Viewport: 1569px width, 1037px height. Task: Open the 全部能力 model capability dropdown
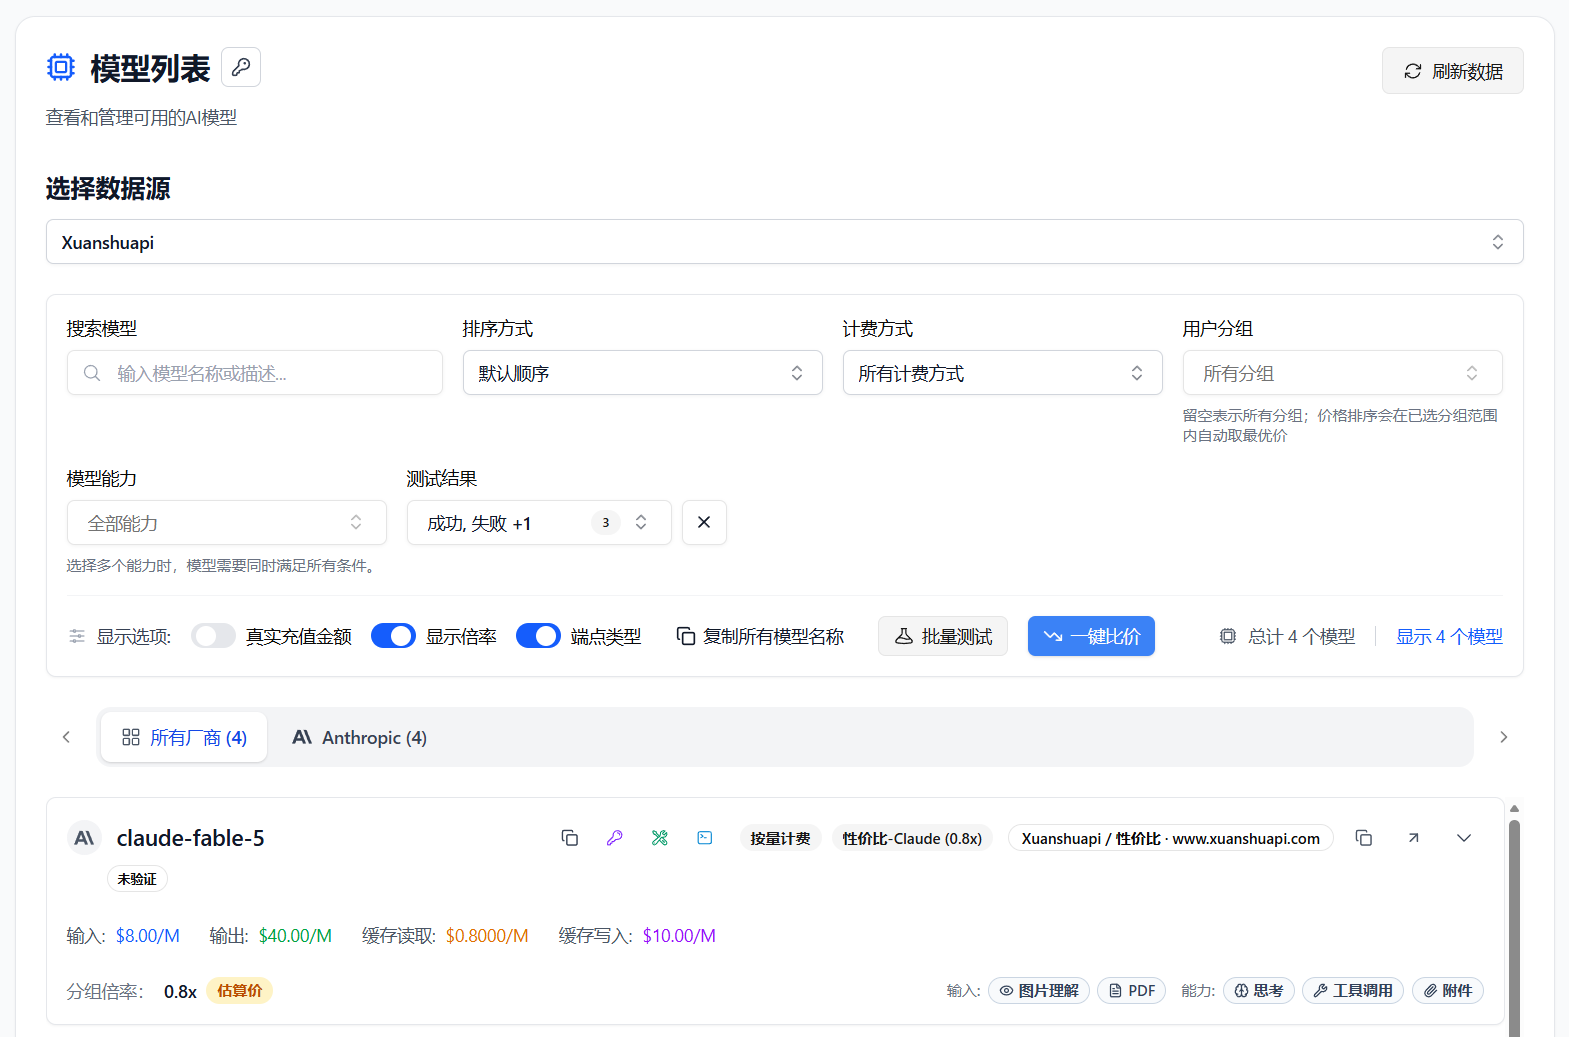coord(226,523)
